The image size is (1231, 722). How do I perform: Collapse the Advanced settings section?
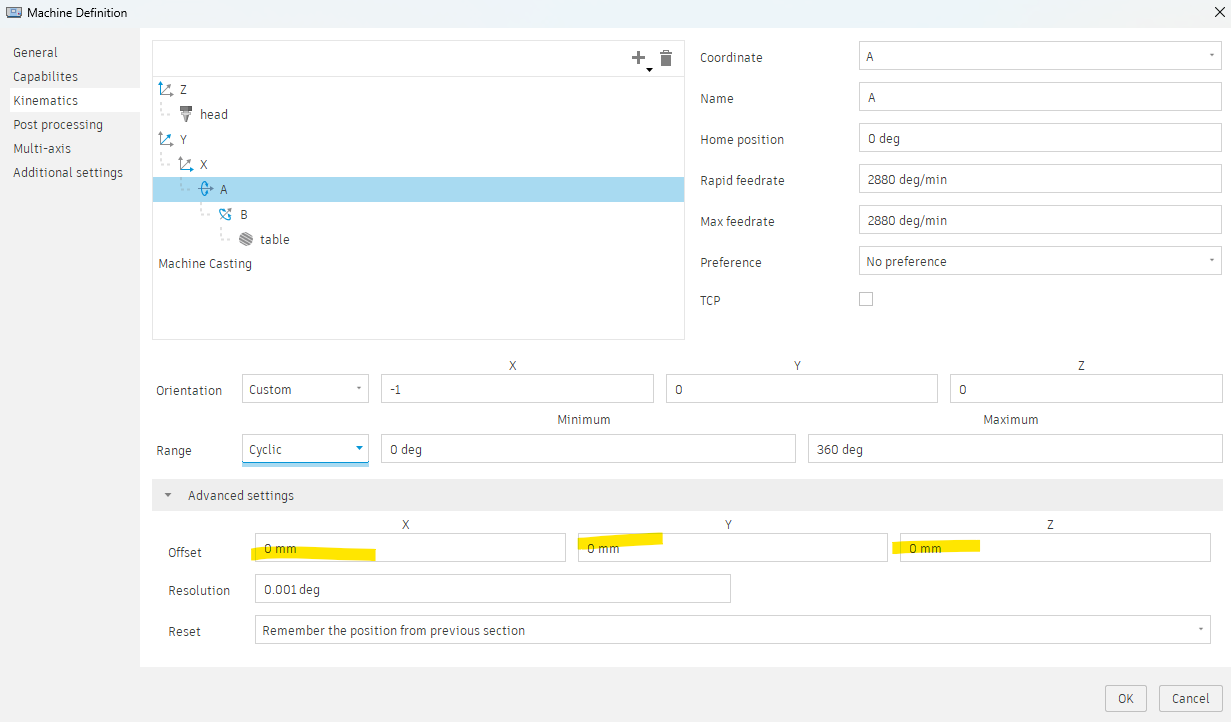point(167,494)
